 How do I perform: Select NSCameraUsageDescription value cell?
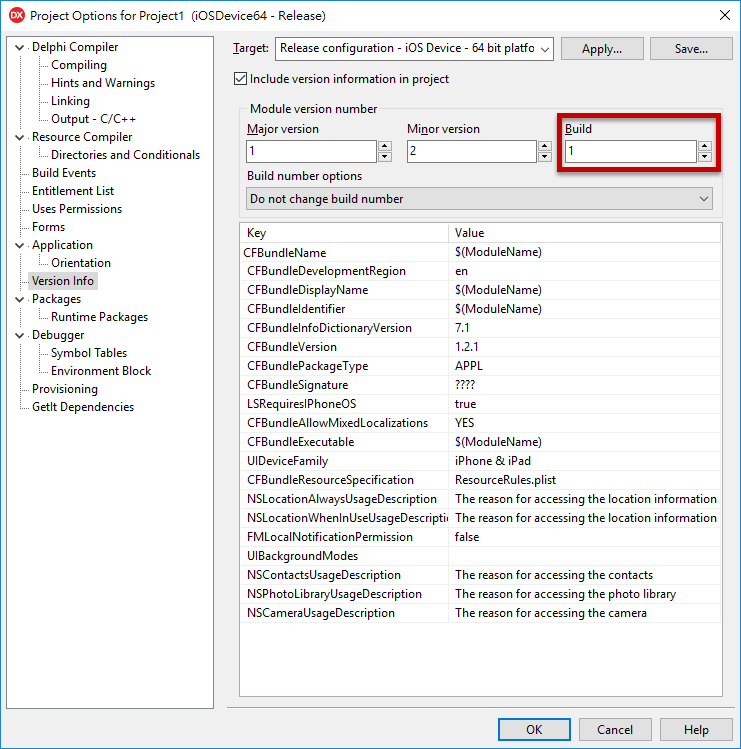(584, 613)
